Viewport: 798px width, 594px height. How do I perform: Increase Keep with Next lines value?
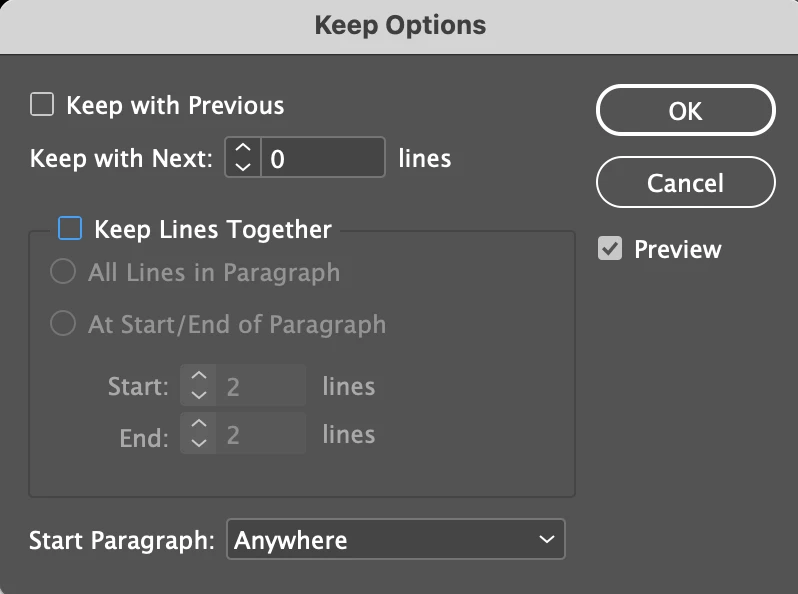pos(242,149)
